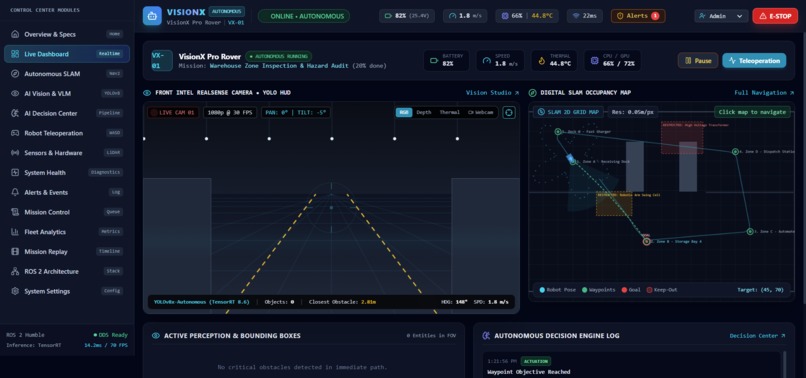Hit the red E-STOP button
Viewport: 806px width, 378px height.
[775, 16]
